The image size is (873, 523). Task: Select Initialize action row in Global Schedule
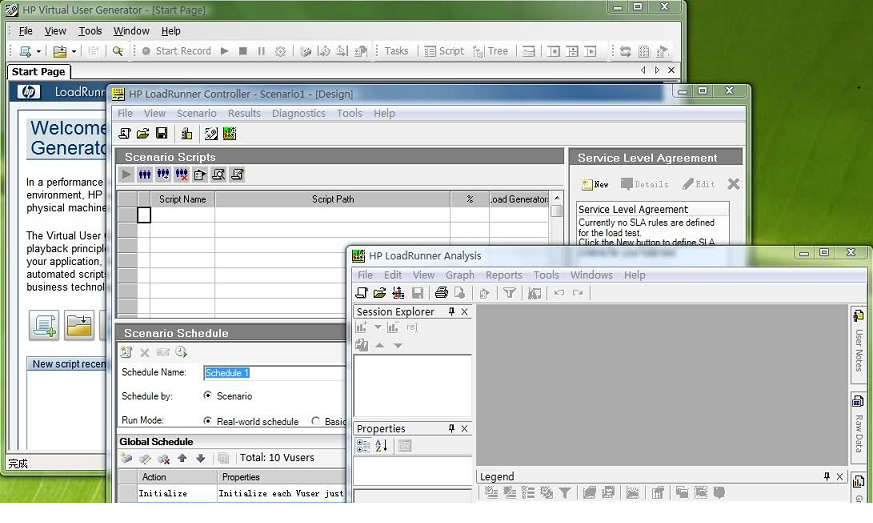point(232,493)
